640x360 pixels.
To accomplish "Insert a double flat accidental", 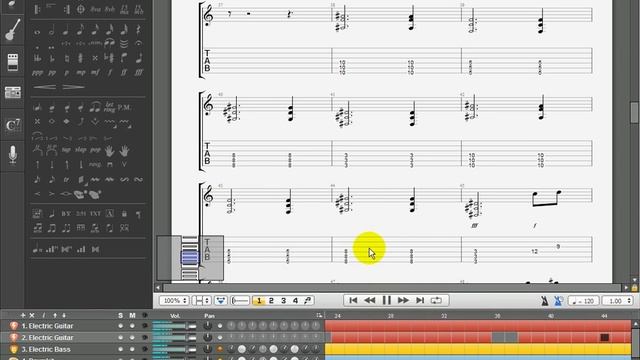I will coord(37,58).
